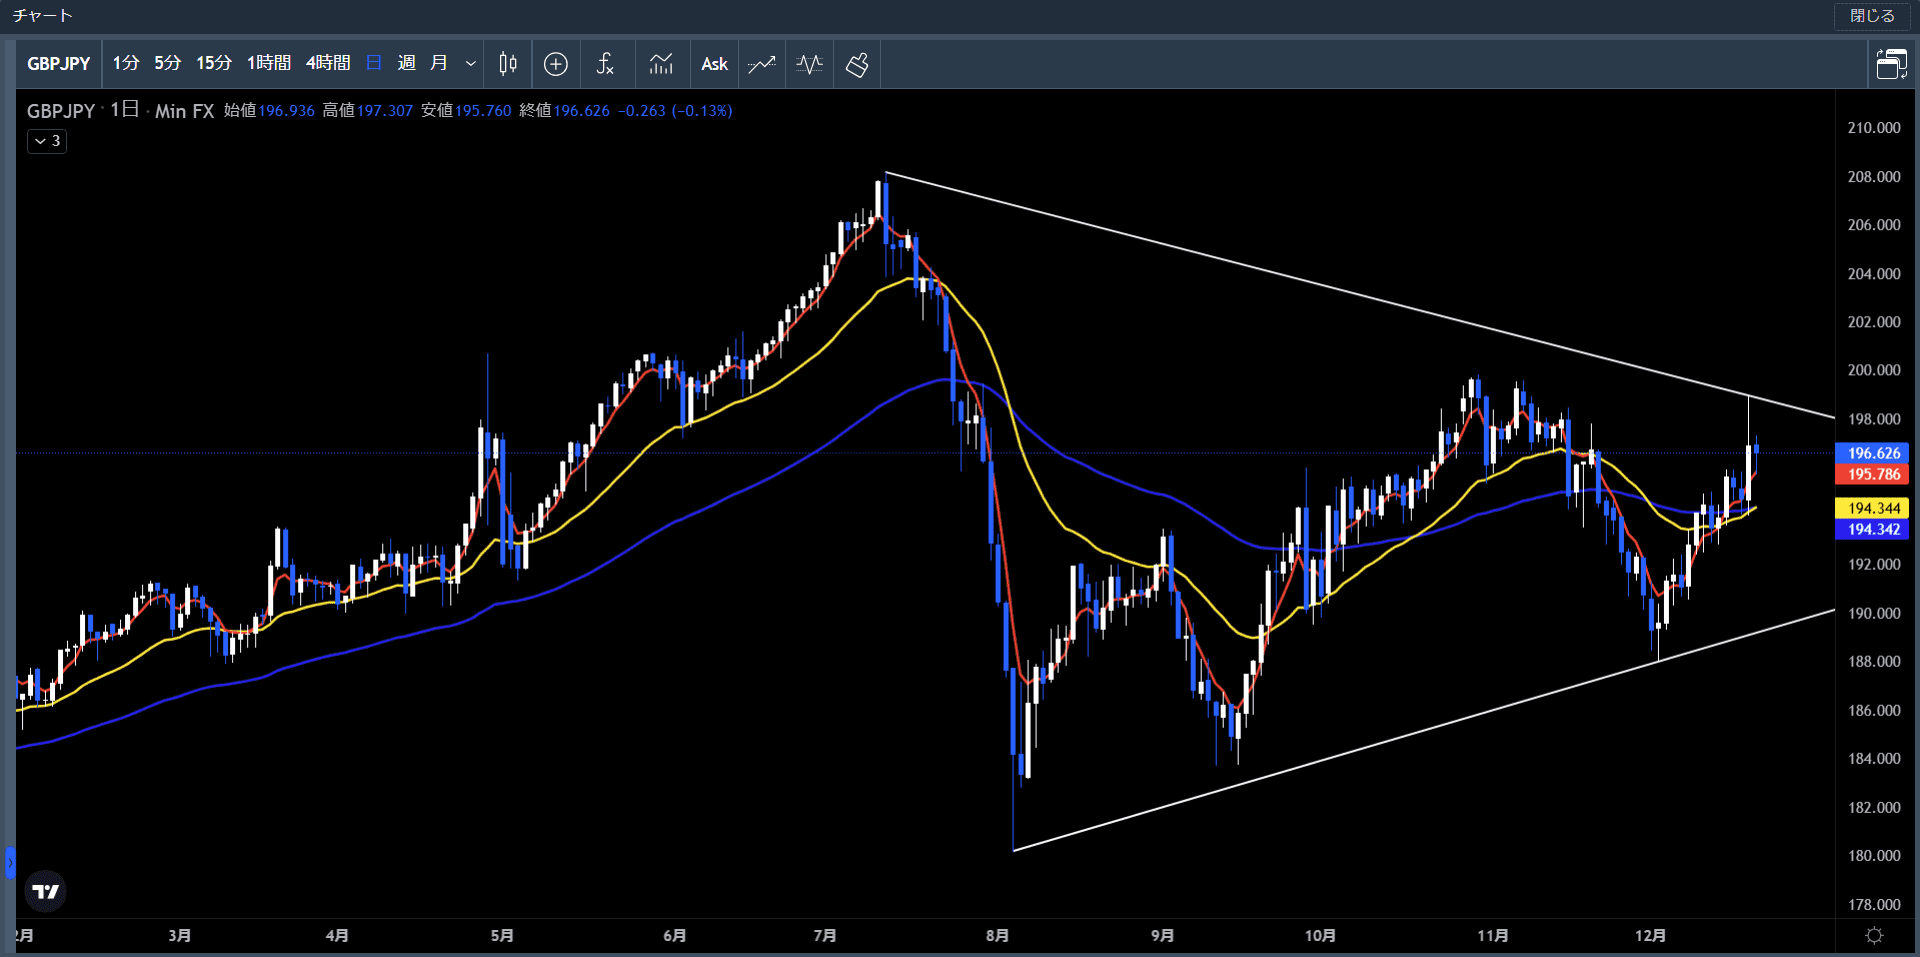Click the −0.263 (−0.13%) change value
The width and height of the screenshot is (1920, 957).
click(x=675, y=111)
